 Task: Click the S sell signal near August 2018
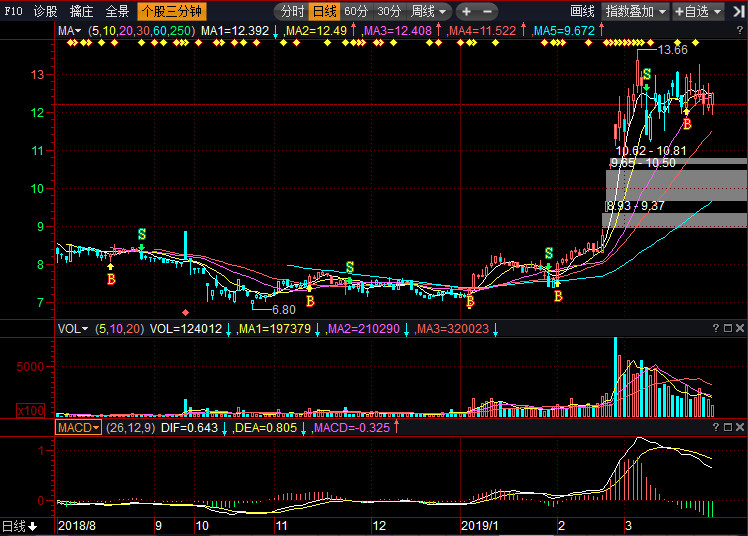click(142, 234)
